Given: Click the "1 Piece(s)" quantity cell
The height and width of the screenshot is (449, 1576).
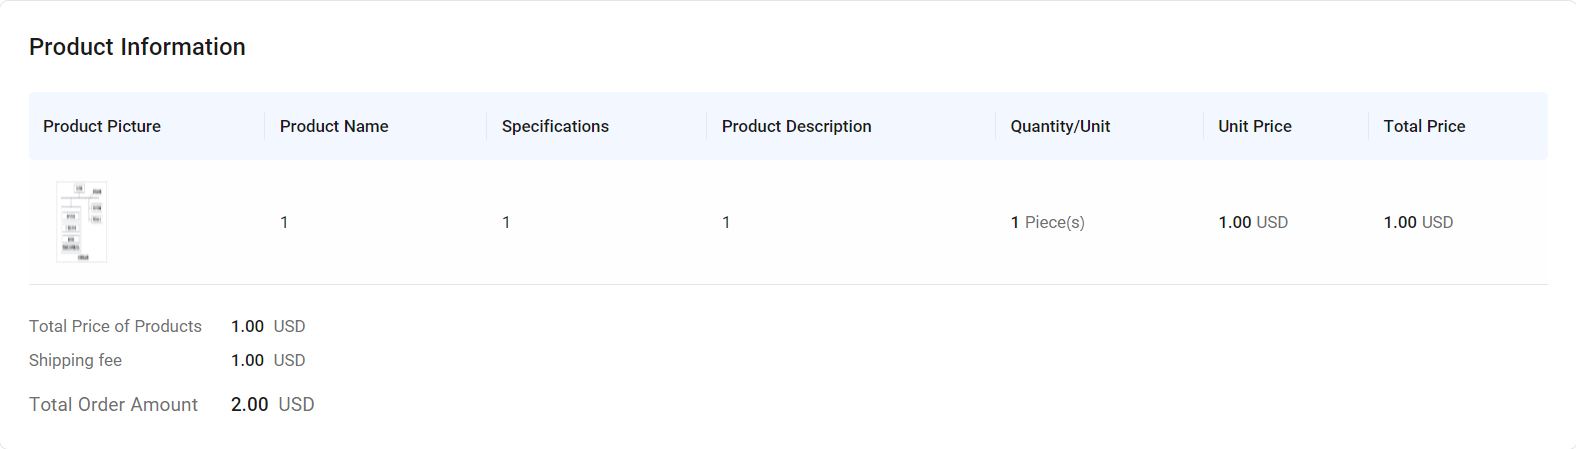Looking at the screenshot, I should tap(1047, 222).
